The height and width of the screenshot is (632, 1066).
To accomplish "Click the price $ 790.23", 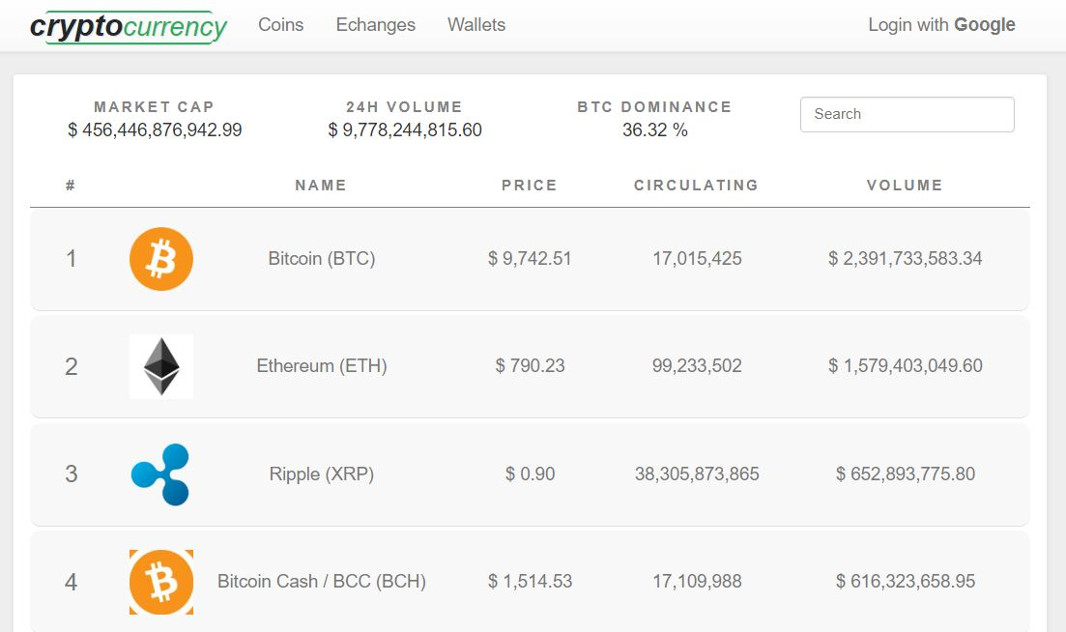I will tap(530, 366).
